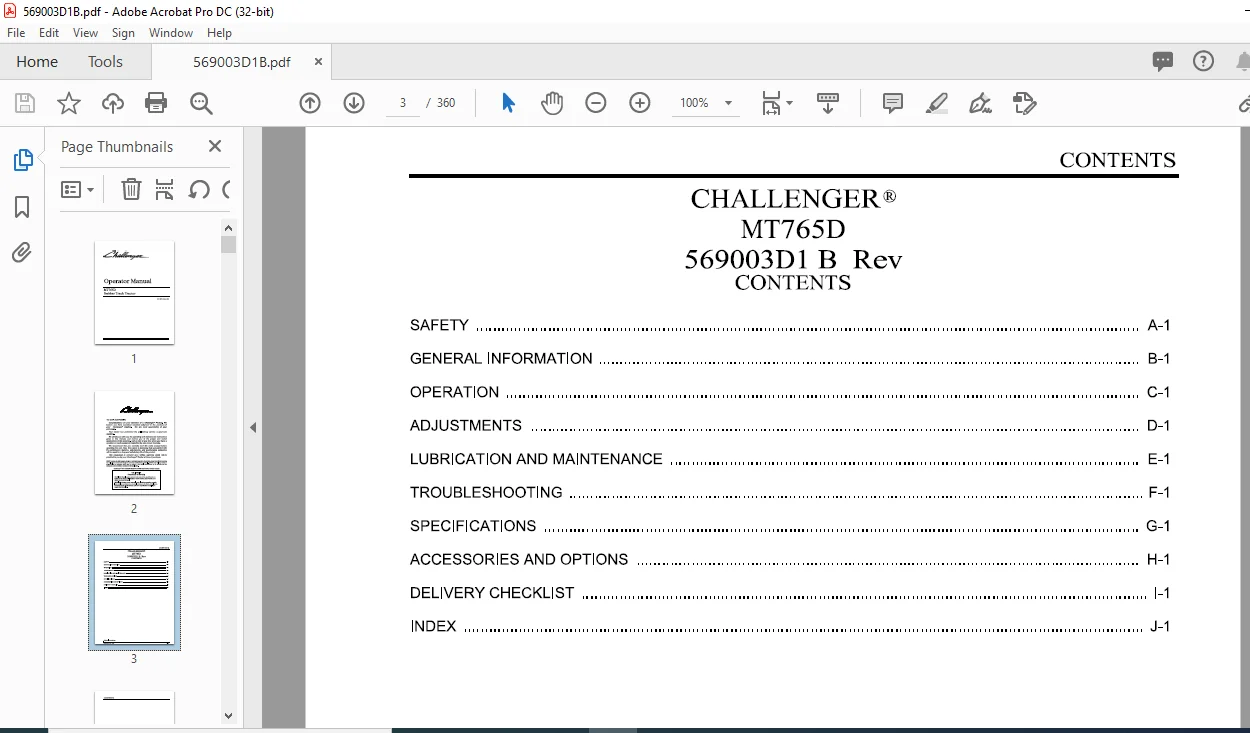The width and height of the screenshot is (1250, 733).
Task: Open the notifications bell
Action: 1242,61
